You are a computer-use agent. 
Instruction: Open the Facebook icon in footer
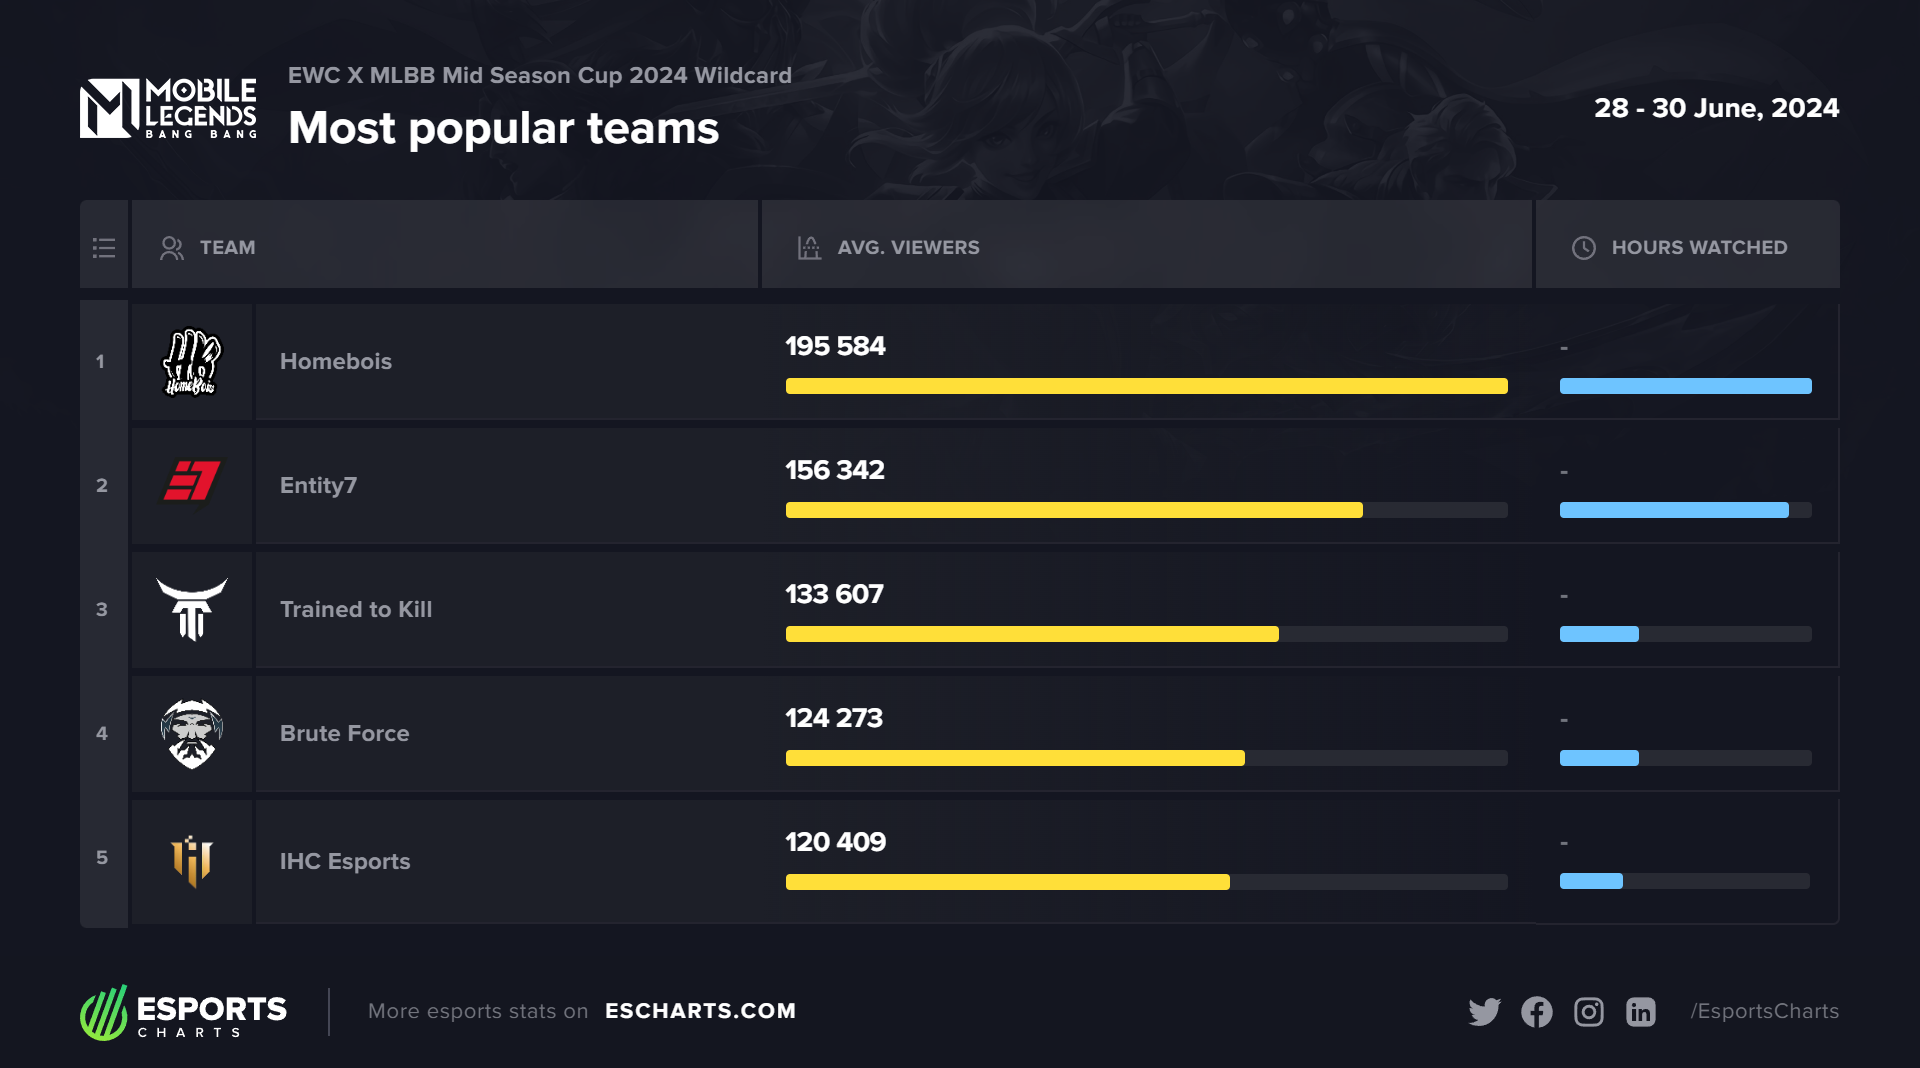(x=1537, y=1012)
